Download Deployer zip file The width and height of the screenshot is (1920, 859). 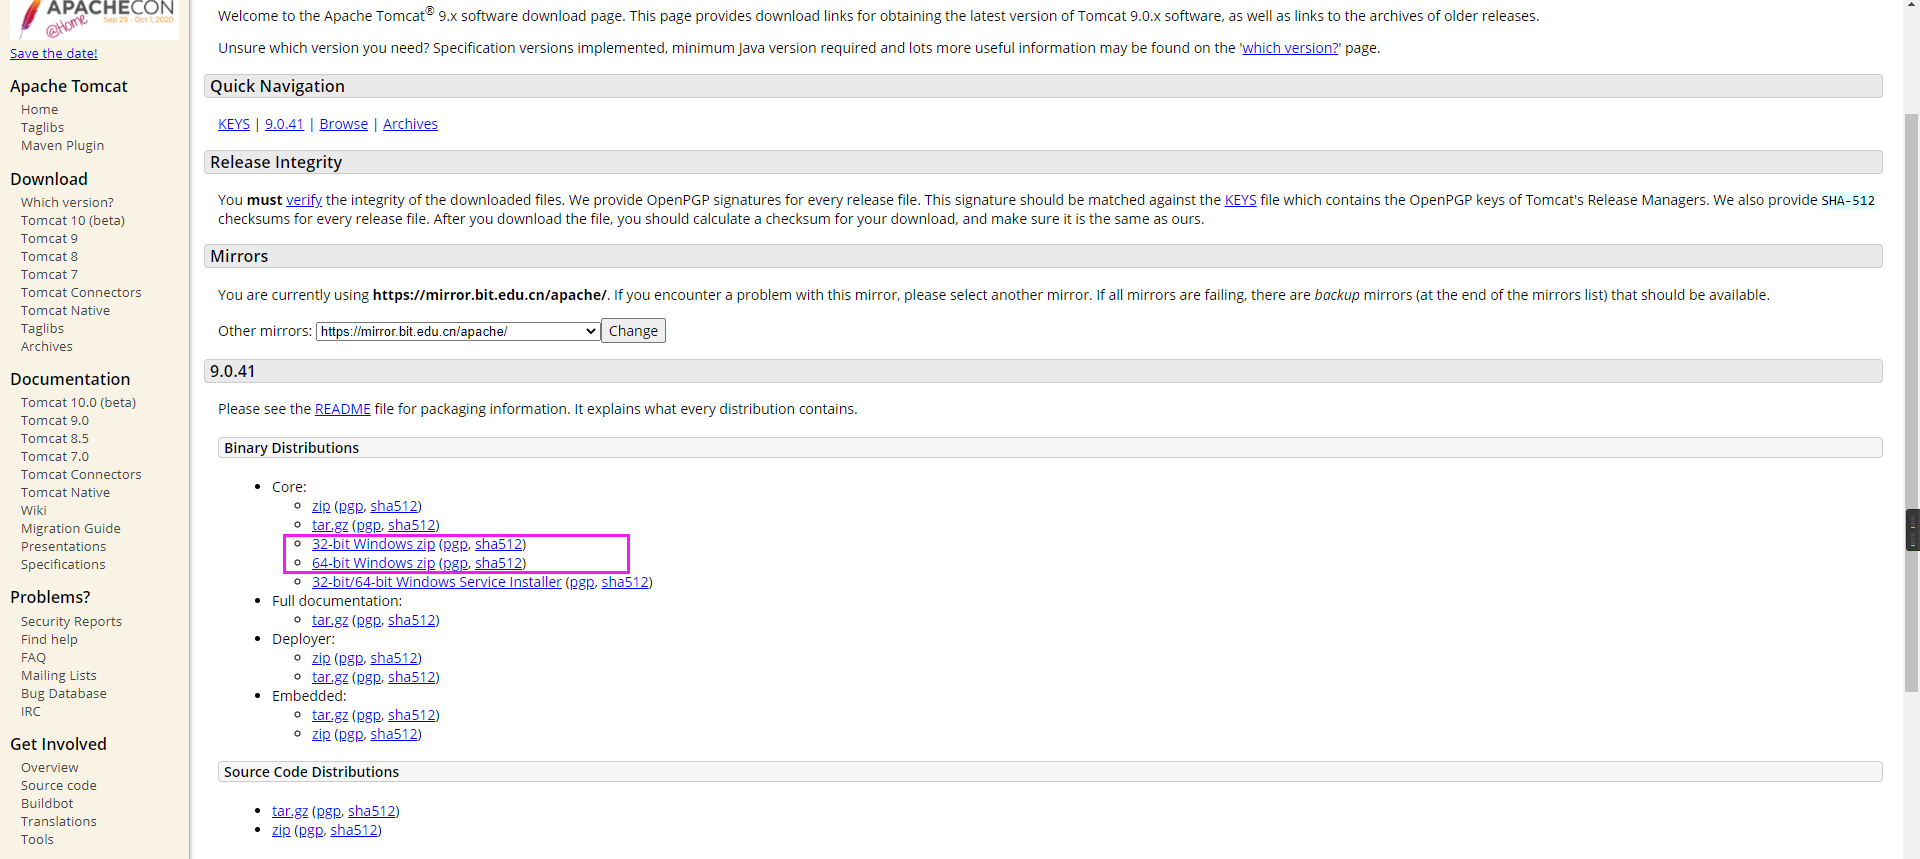coord(321,658)
